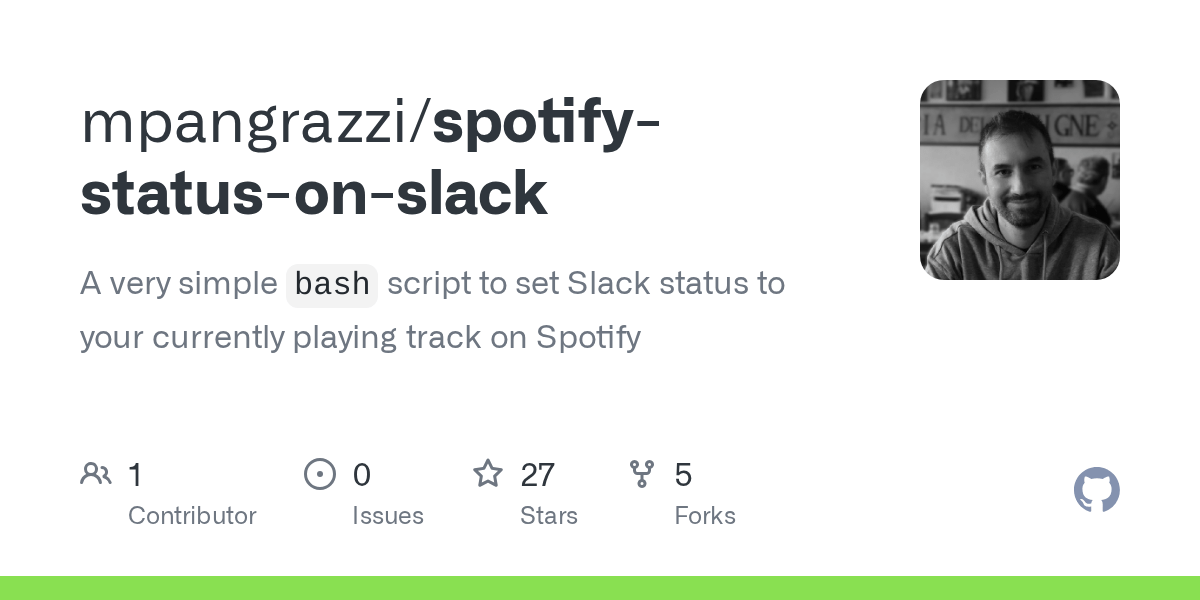Click the star icon

[488, 474]
